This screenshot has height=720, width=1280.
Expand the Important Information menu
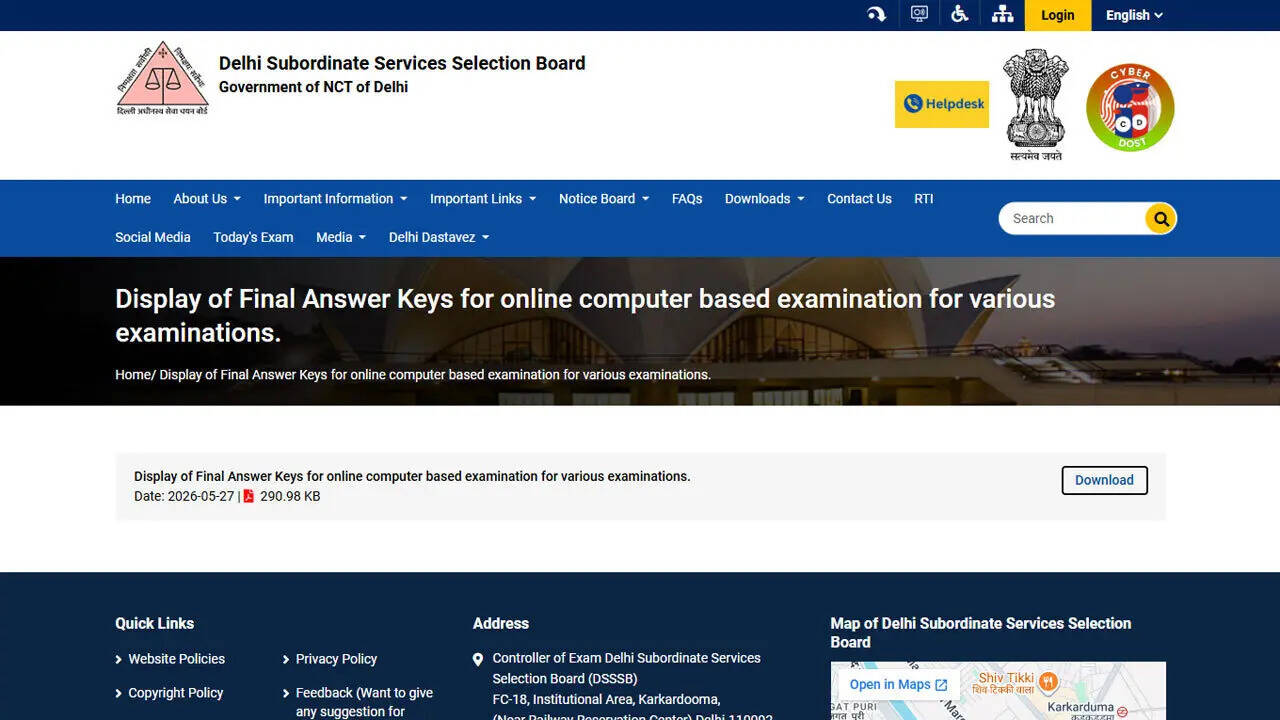[335, 199]
